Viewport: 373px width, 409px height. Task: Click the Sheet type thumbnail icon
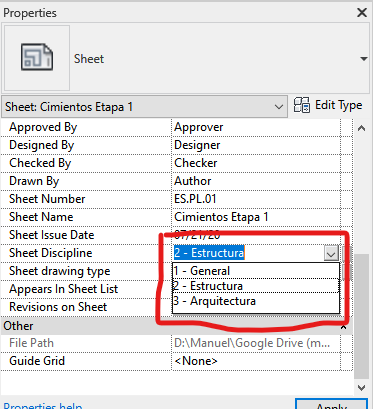[x=37, y=57]
